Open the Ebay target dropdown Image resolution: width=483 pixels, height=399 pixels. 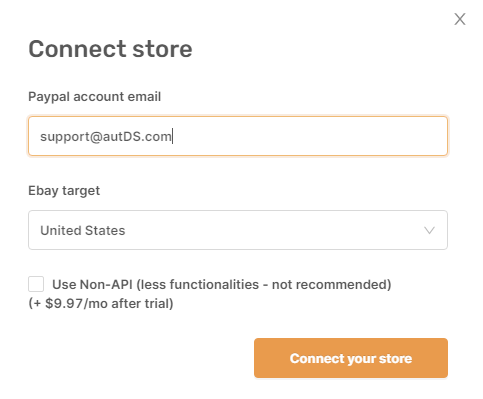click(x=238, y=230)
